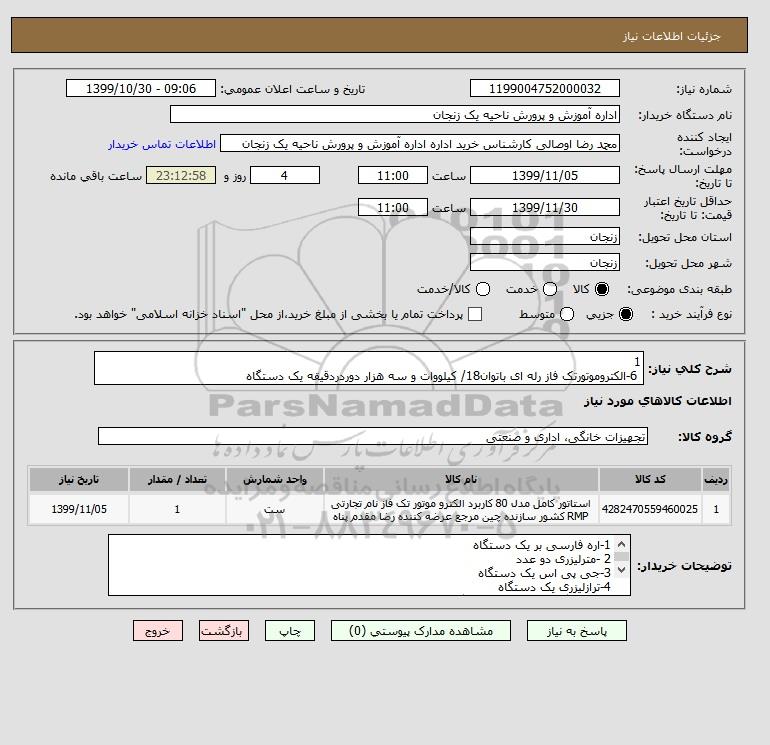Click the خروج exit button
The image size is (770, 745).
tap(158, 631)
